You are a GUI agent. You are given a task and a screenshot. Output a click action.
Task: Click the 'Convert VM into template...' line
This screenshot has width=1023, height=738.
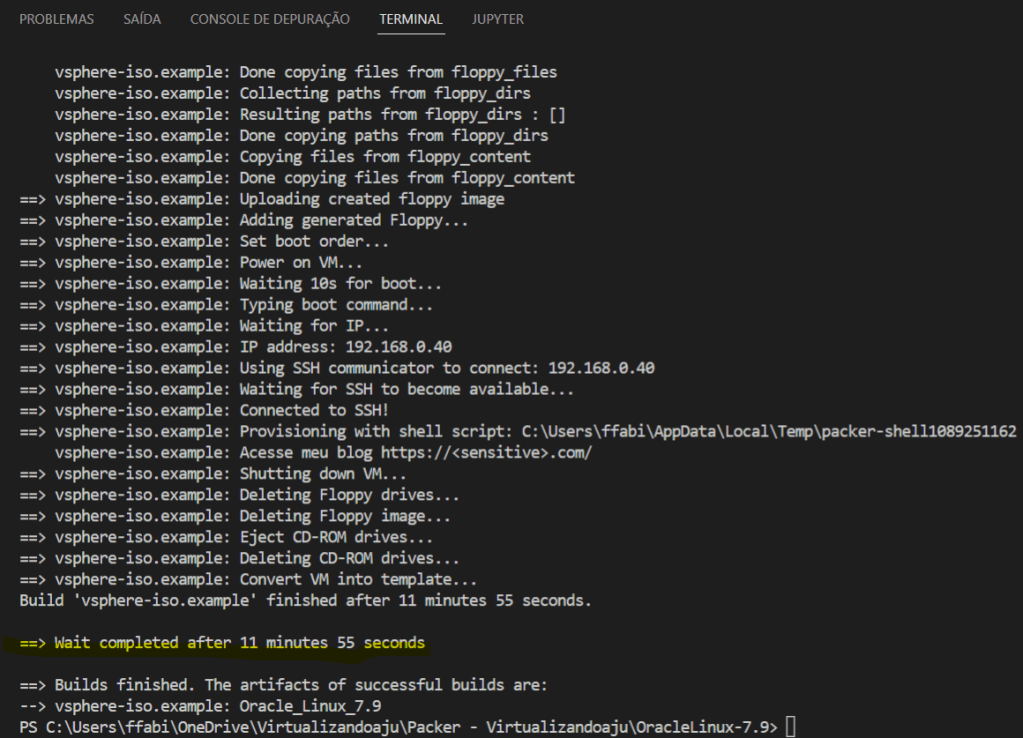click(x=358, y=580)
